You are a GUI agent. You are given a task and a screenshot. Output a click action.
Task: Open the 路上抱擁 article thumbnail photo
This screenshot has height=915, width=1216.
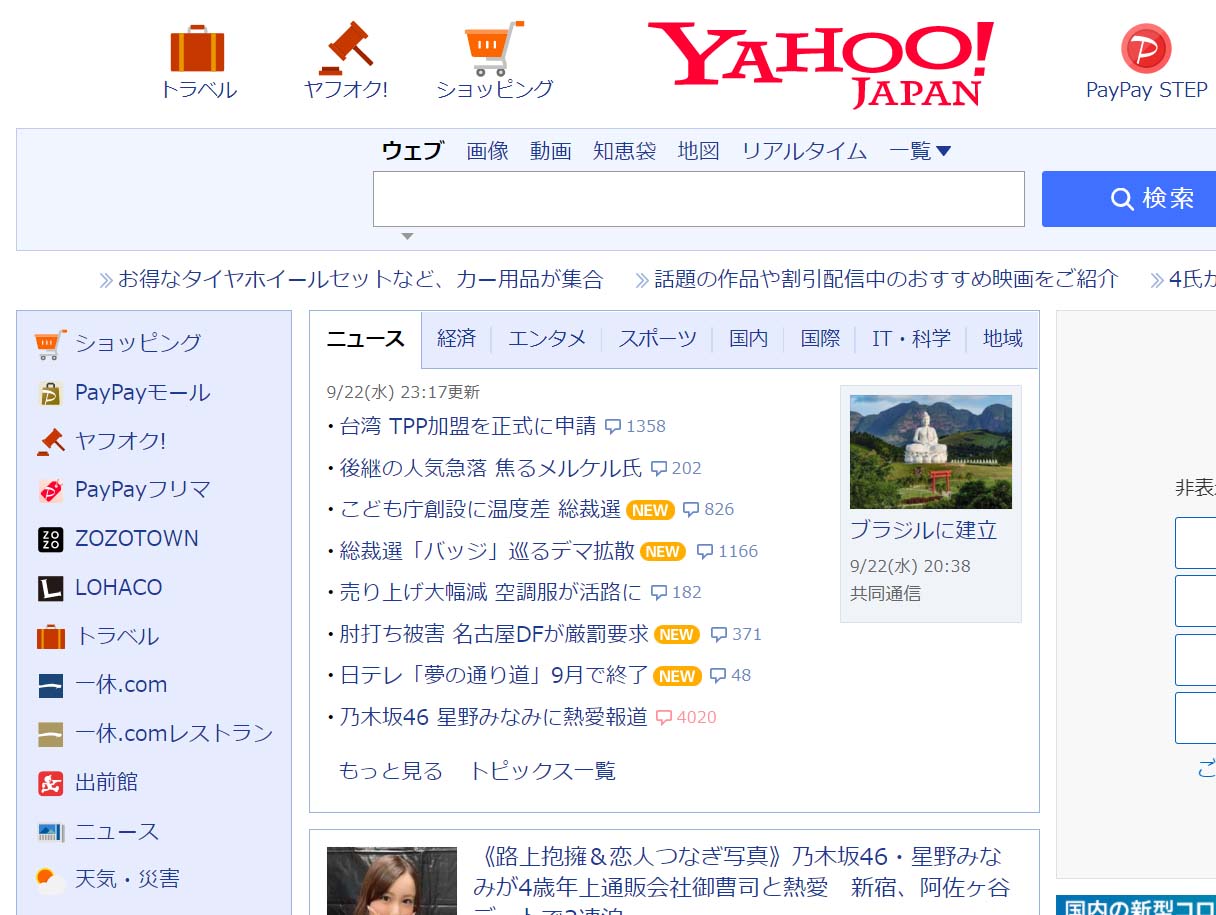point(392,881)
